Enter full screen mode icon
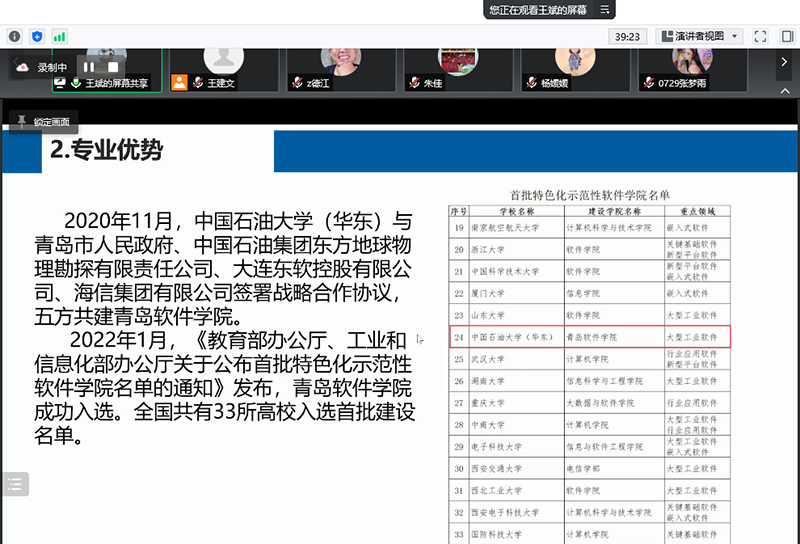The height and width of the screenshot is (544, 800). (x=760, y=36)
